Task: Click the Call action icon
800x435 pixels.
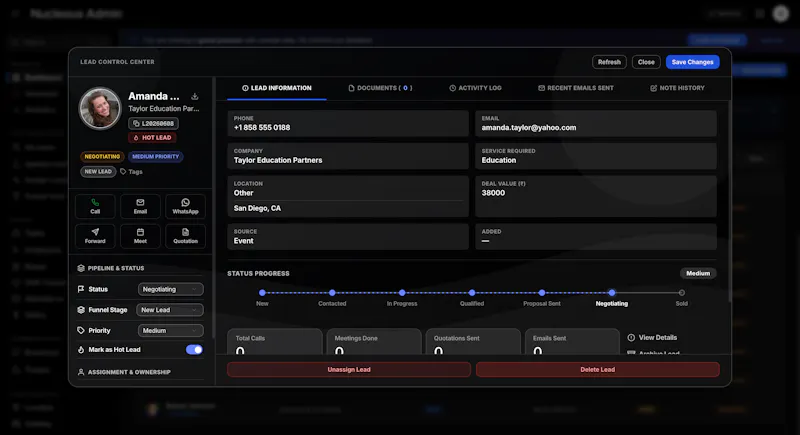Action: (x=95, y=202)
